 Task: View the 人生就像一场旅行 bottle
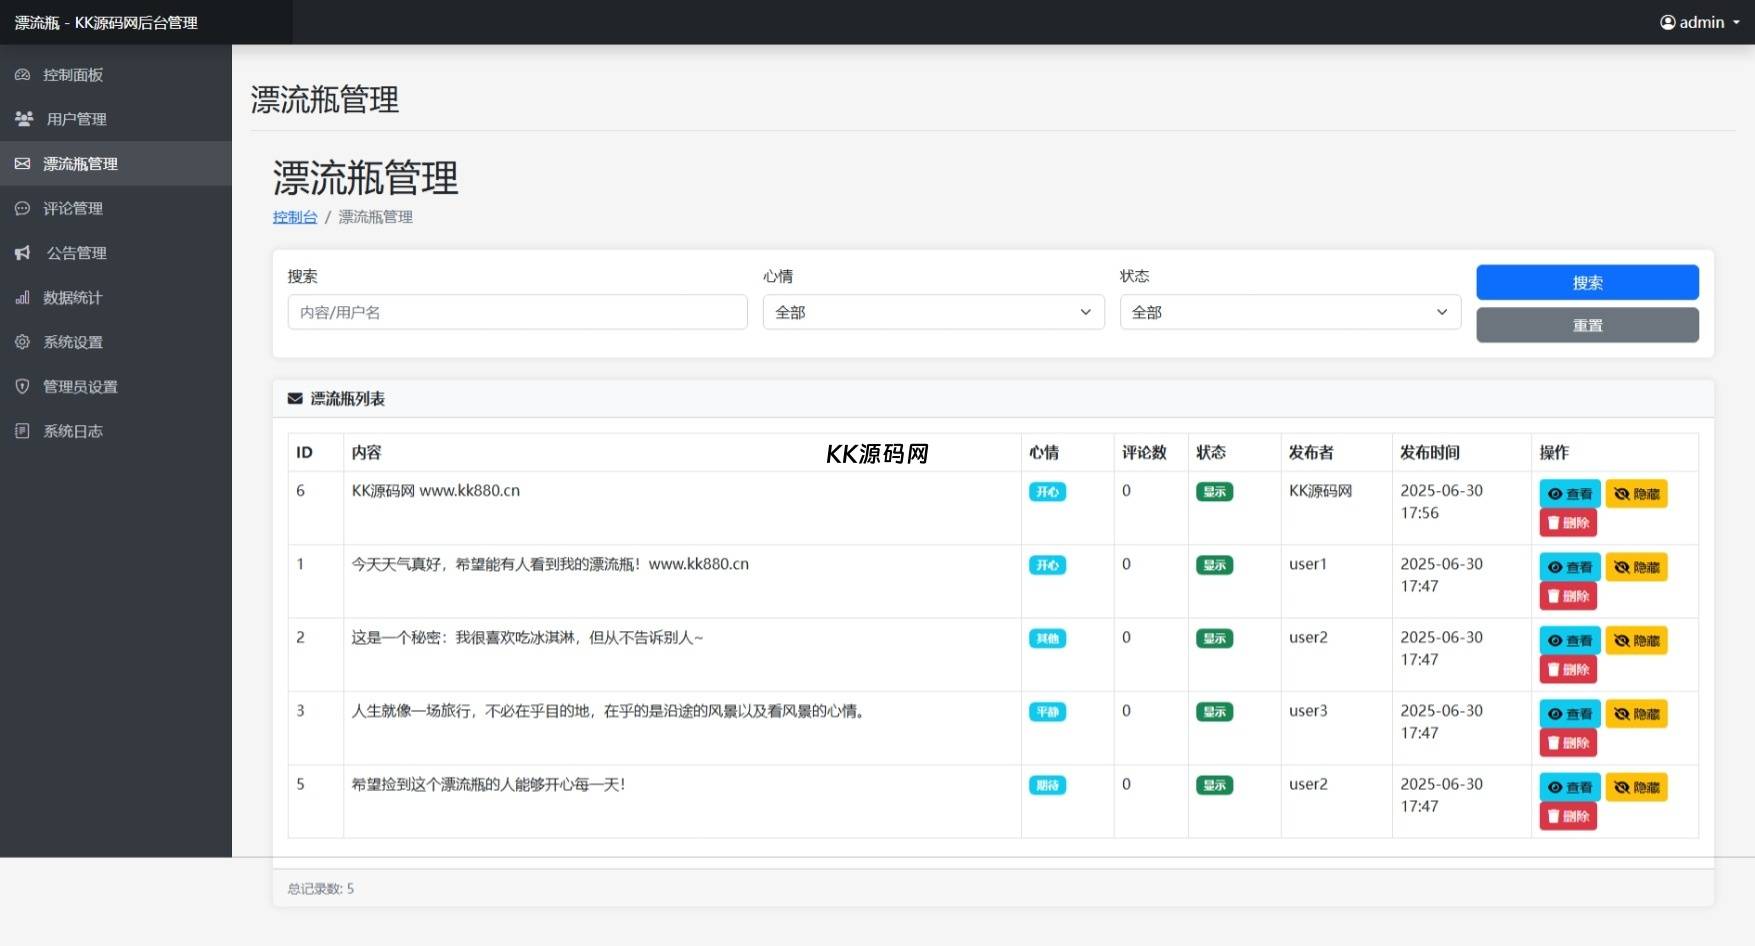[x=1570, y=714]
